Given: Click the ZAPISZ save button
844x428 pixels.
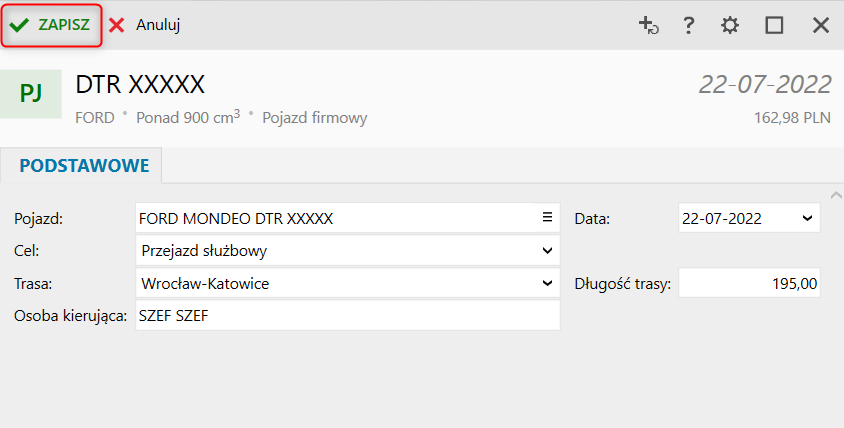Looking at the screenshot, I should pos(52,25).
